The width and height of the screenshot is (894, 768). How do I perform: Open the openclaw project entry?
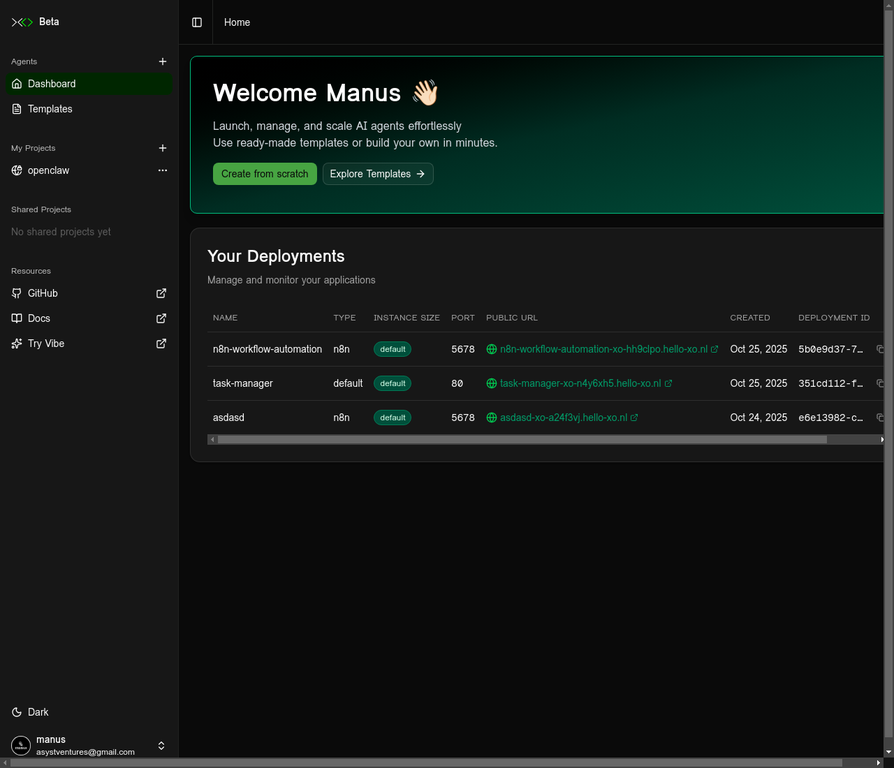pos(47,170)
